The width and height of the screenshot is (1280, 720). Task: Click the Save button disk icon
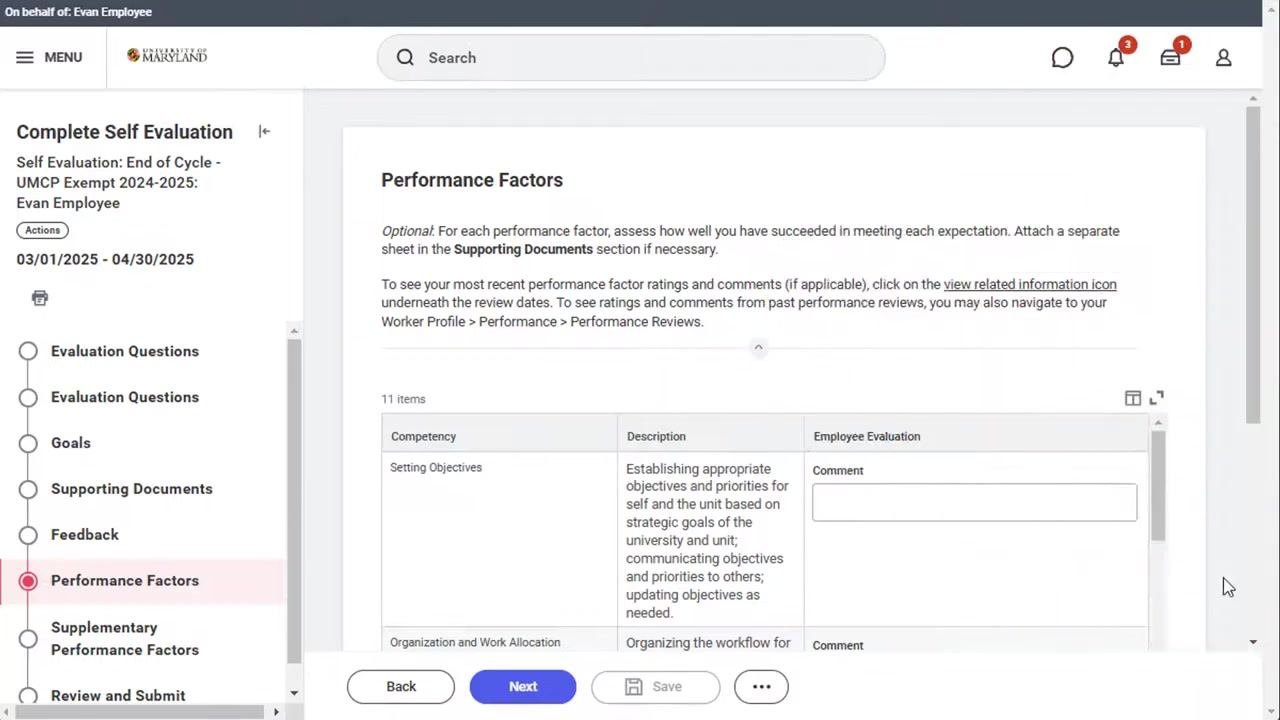coord(633,687)
